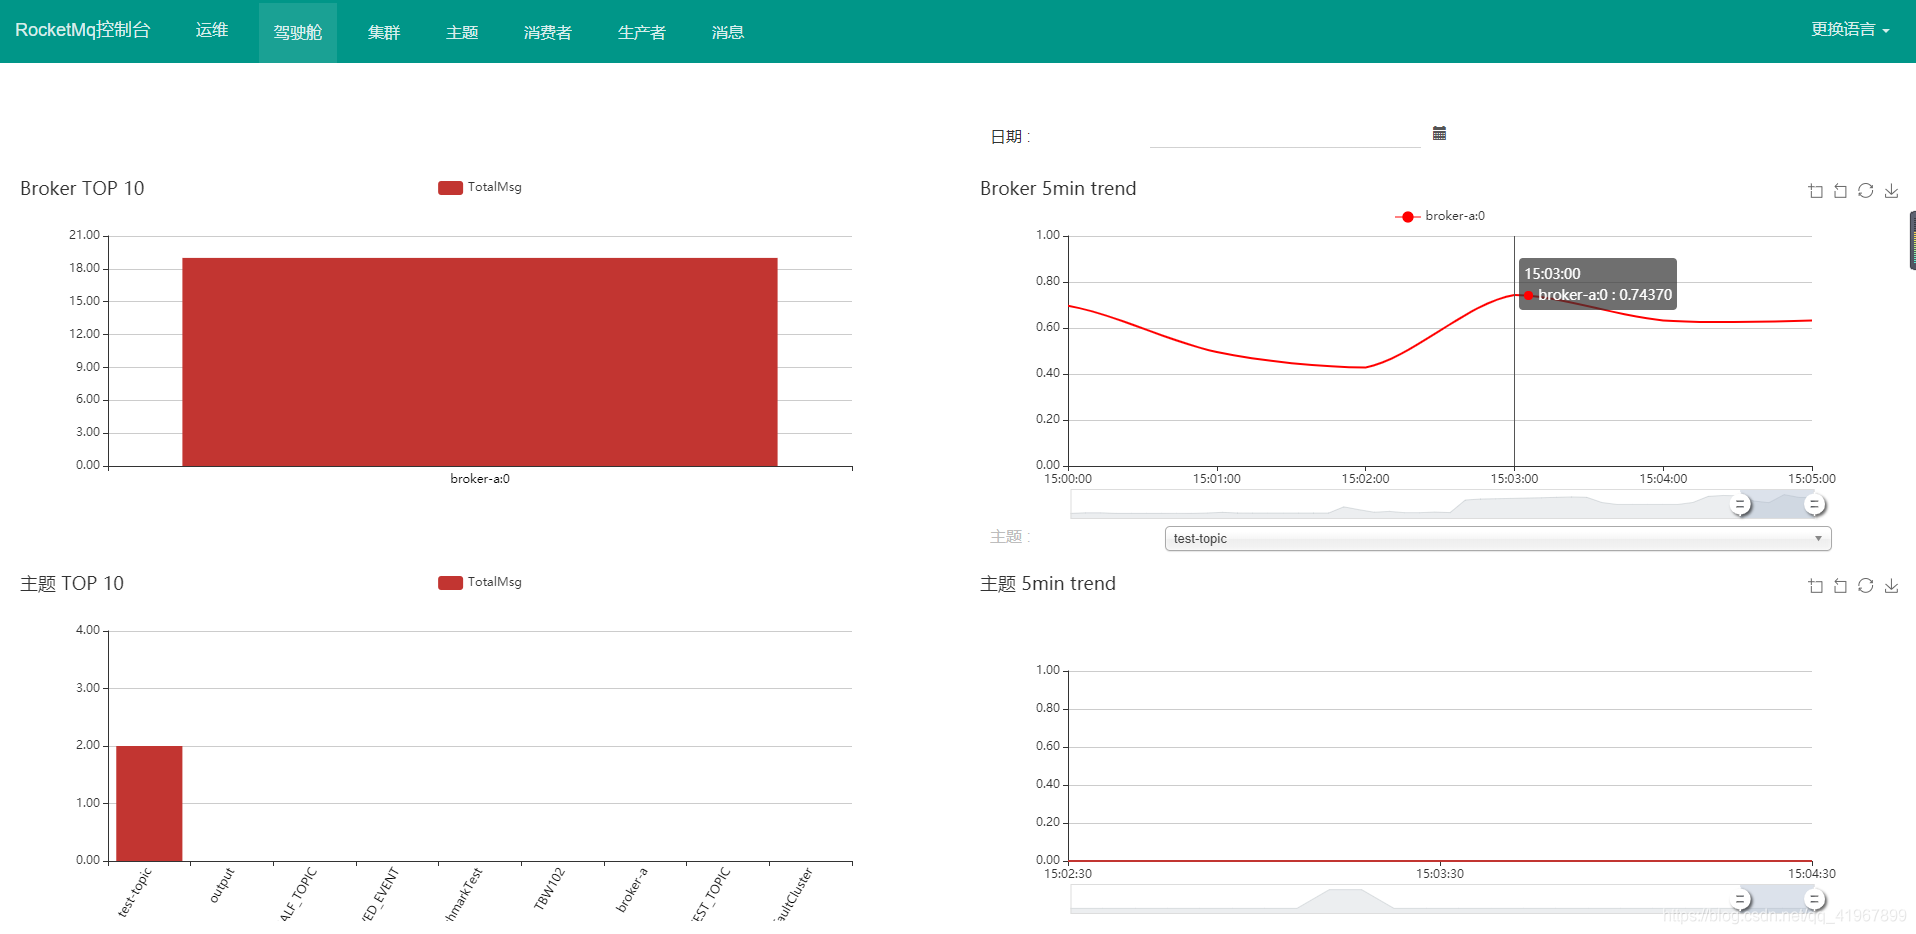Click the RocketMq控制台 brand link
The width and height of the screenshot is (1916, 934).
click(83, 30)
